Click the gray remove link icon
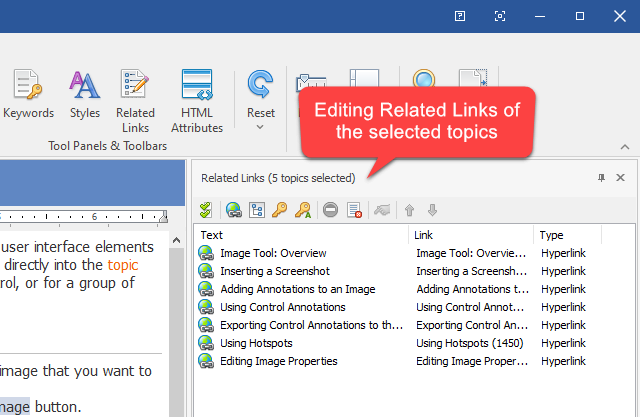 tap(331, 210)
